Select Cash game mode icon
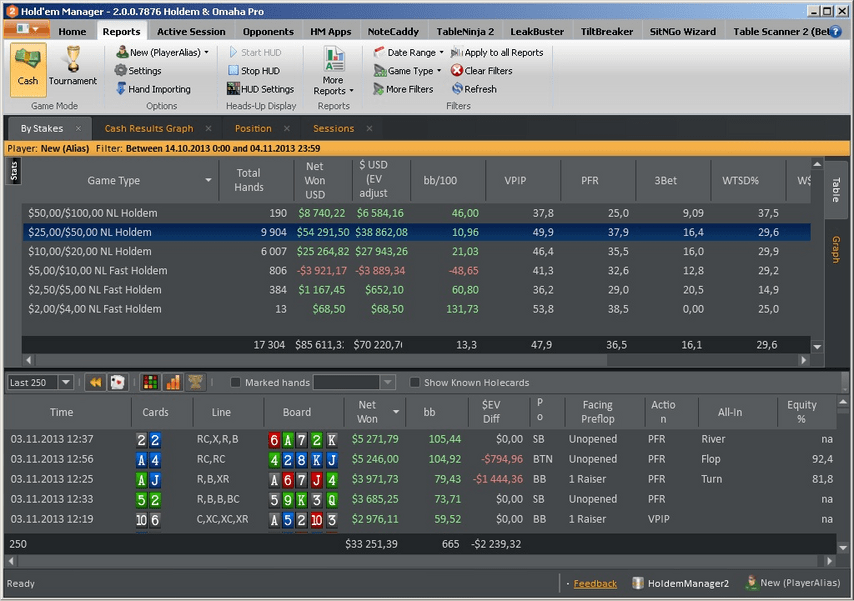The height and width of the screenshot is (601, 854). (x=28, y=70)
